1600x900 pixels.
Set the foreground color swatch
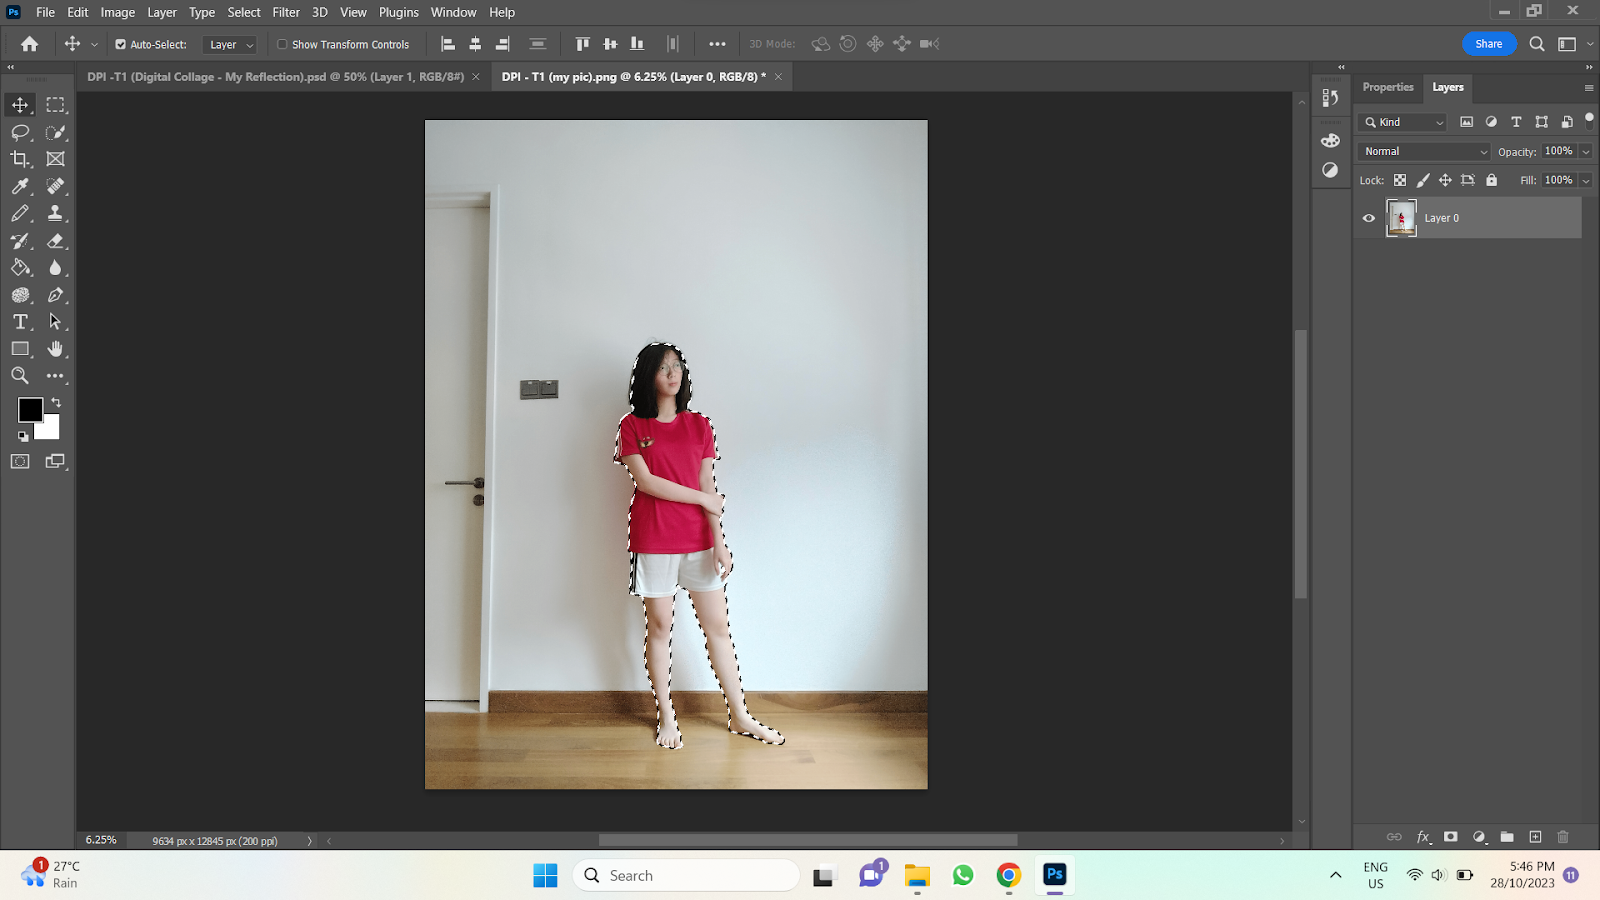[x=28, y=408]
